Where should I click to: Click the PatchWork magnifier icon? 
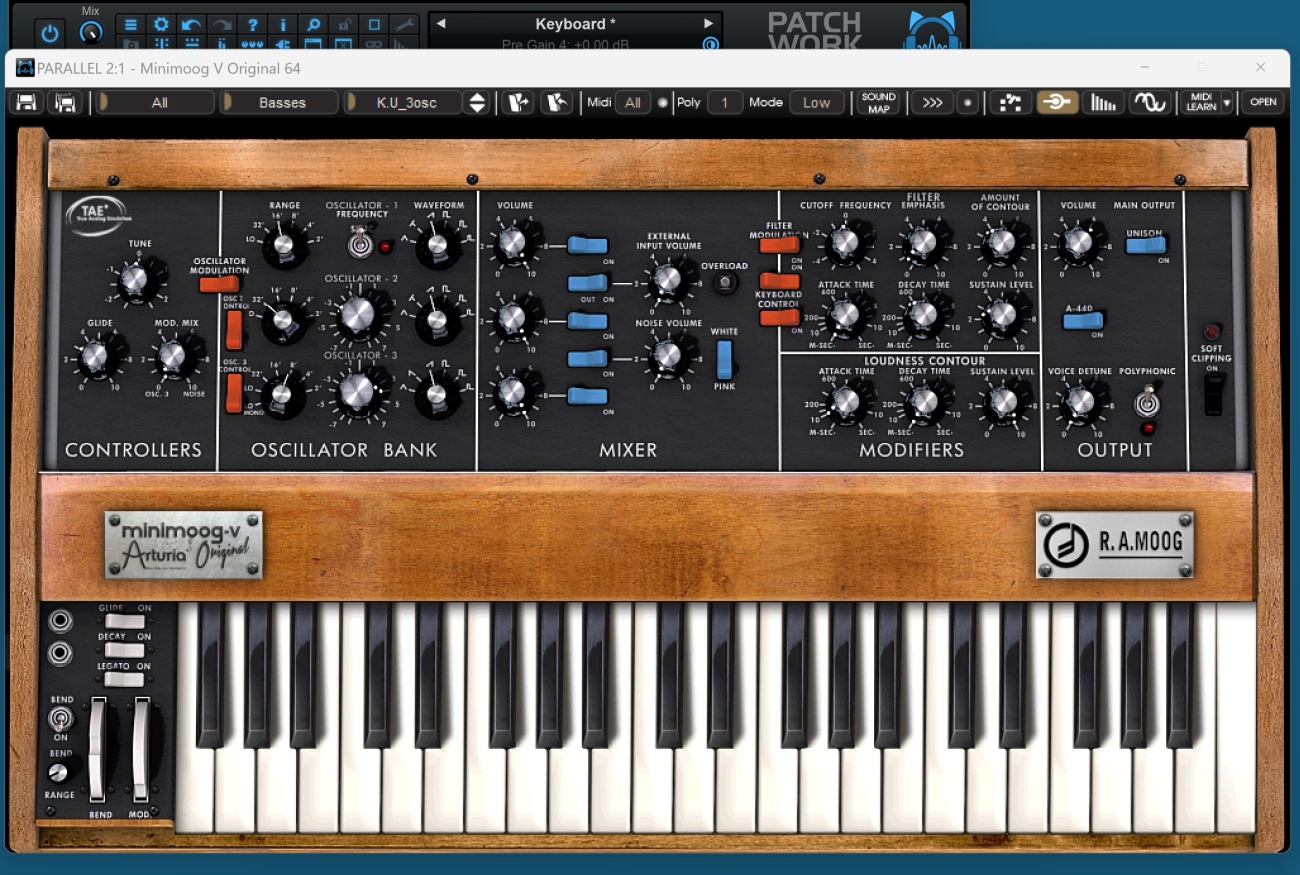[313, 24]
